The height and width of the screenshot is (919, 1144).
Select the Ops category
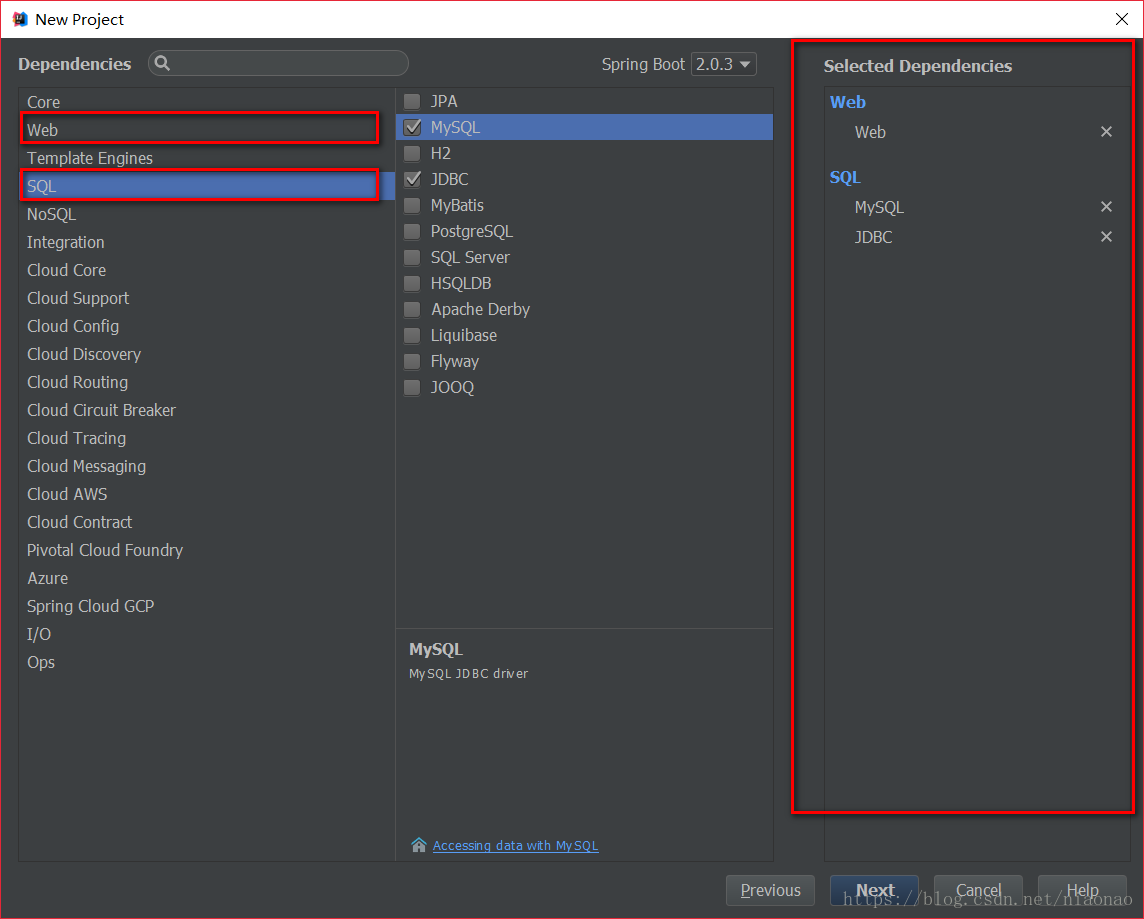coord(206,662)
